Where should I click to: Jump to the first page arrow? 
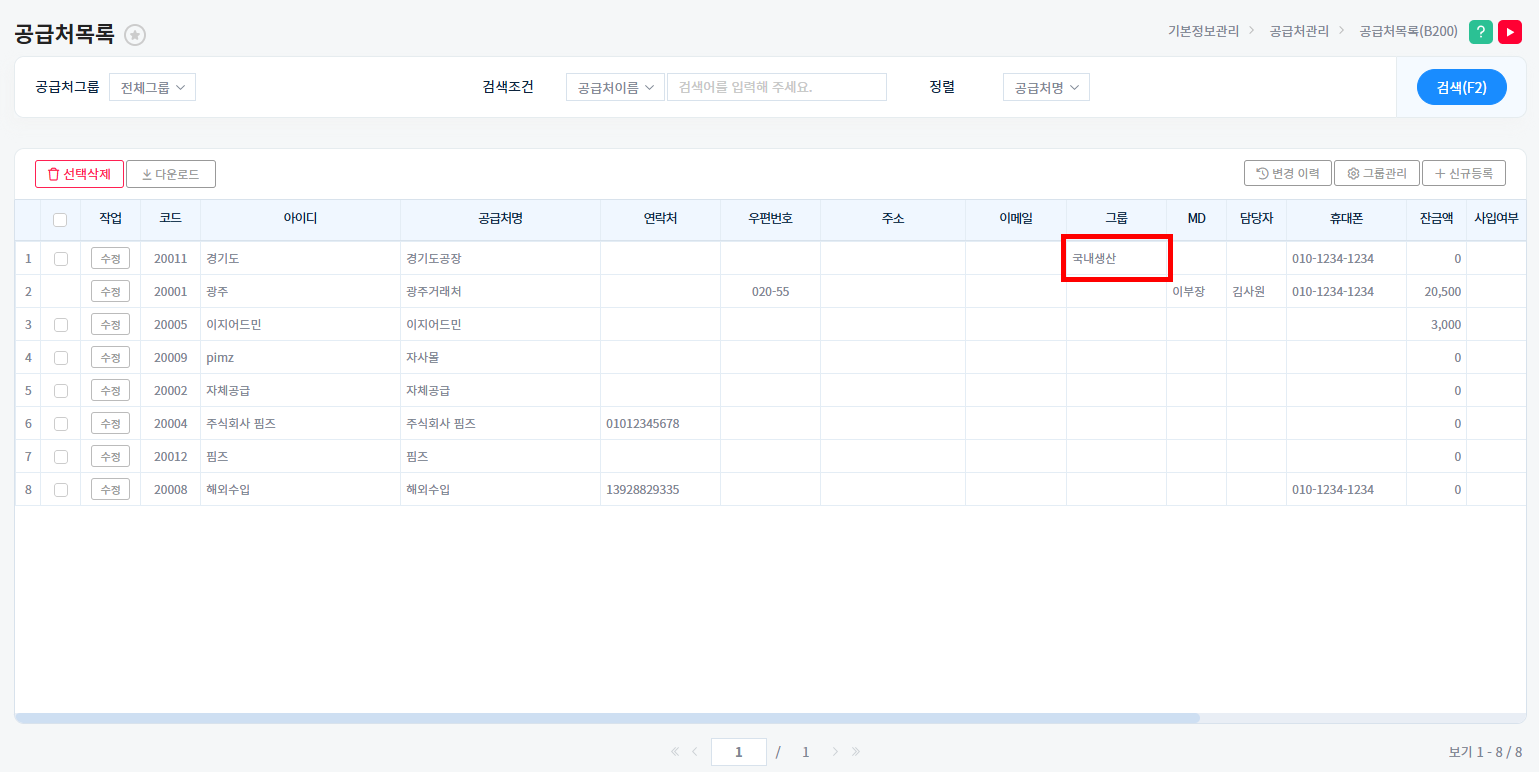point(674,752)
